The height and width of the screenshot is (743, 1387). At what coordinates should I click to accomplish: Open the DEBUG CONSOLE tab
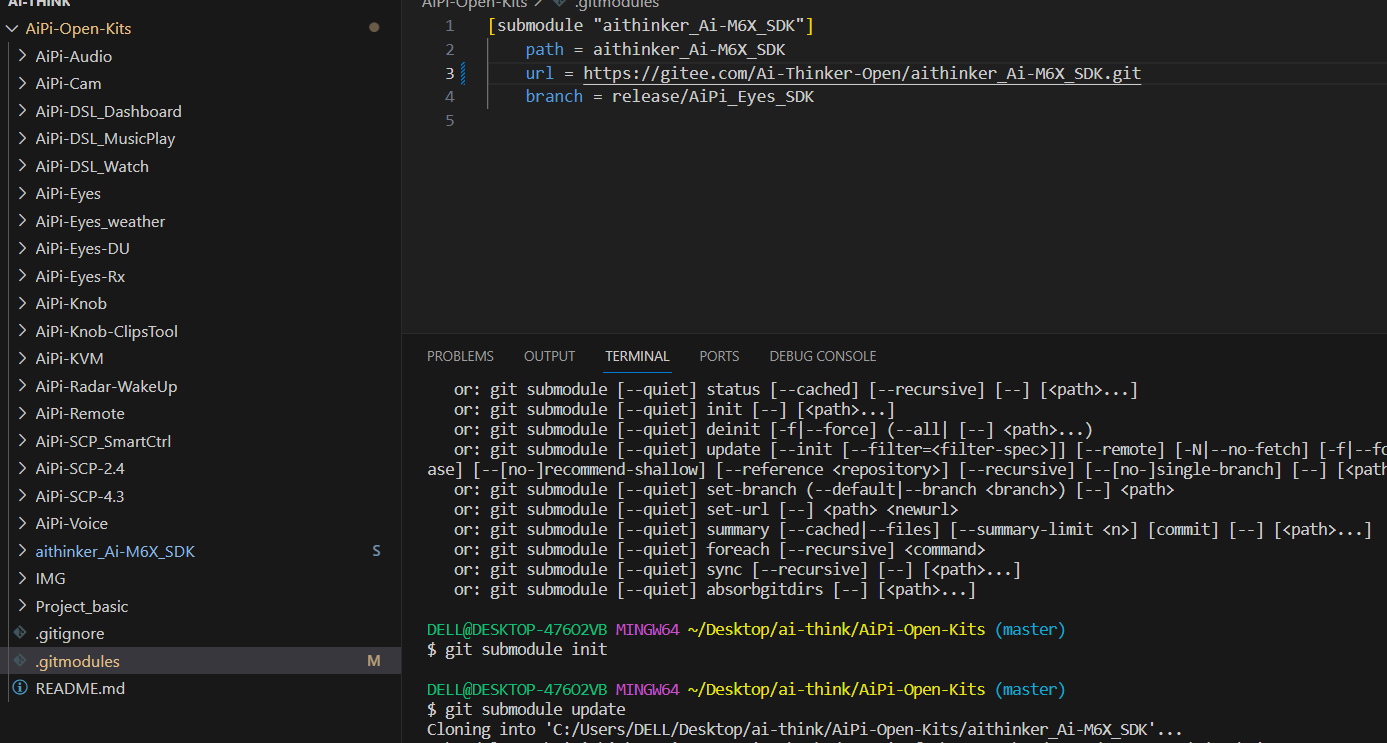pyautogui.click(x=822, y=356)
